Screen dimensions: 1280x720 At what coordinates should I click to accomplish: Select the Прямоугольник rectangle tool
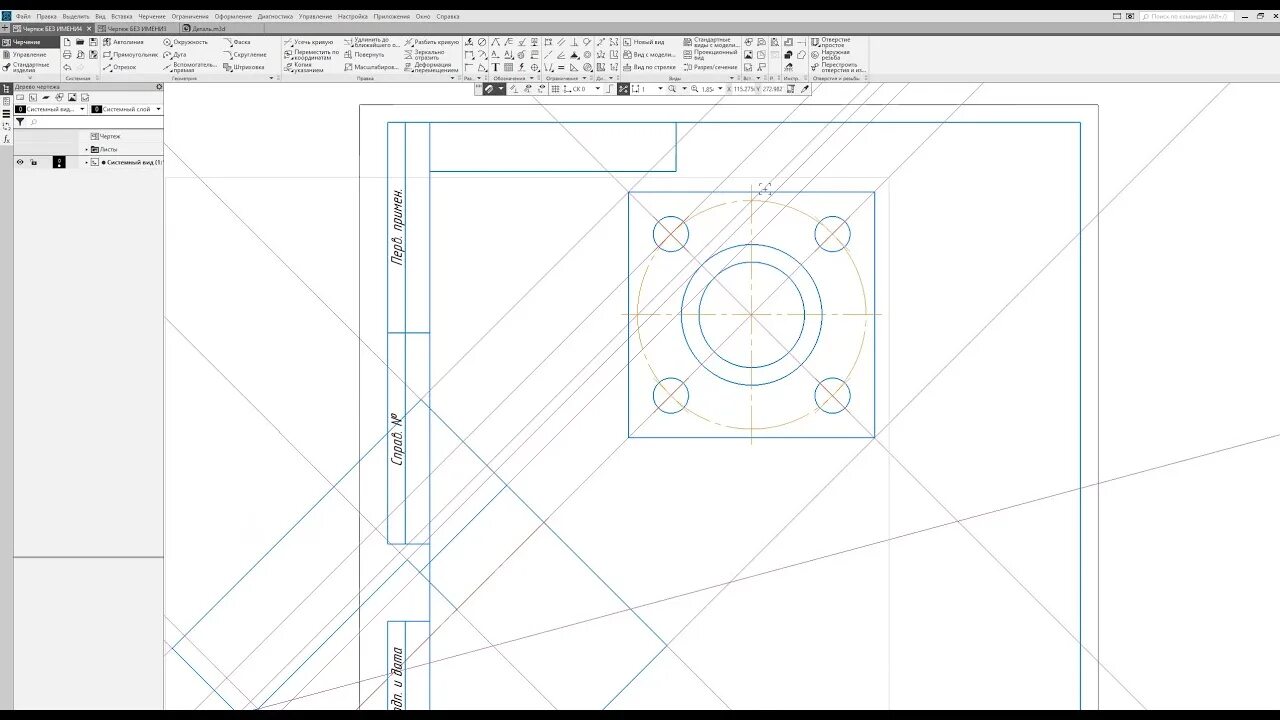(x=130, y=55)
